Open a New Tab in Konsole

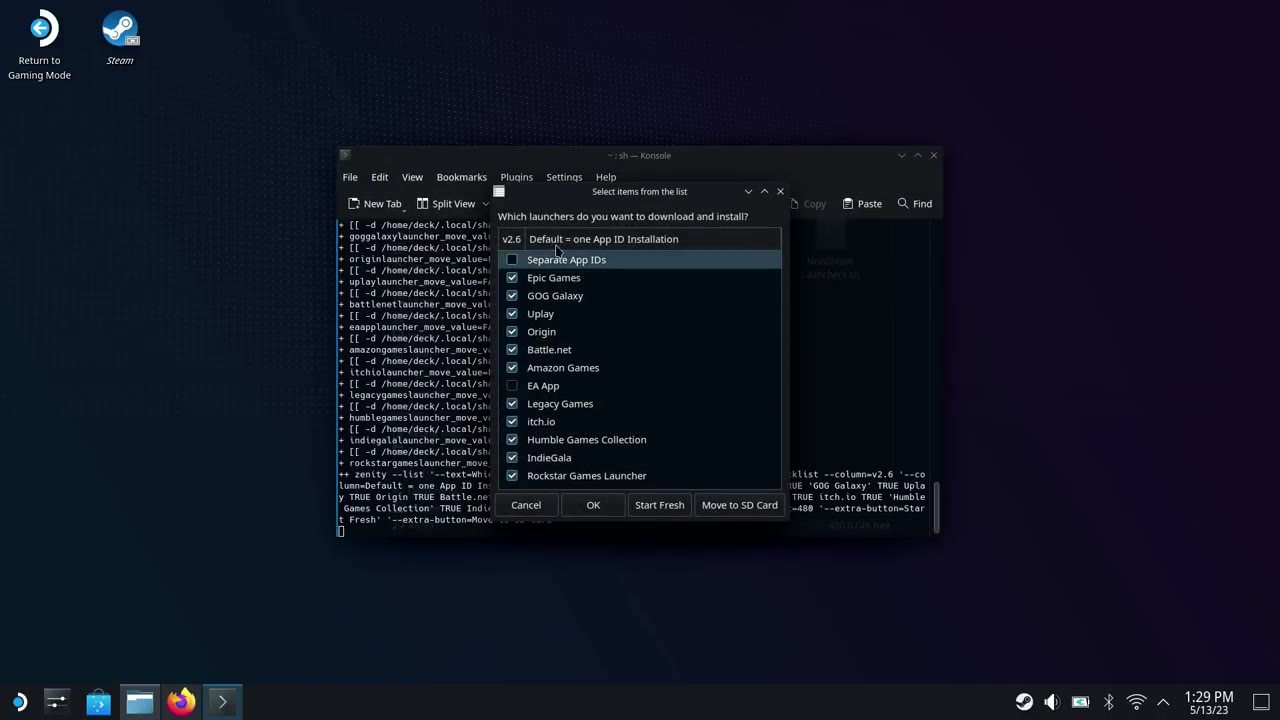pyautogui.click(x=375, y=204)
